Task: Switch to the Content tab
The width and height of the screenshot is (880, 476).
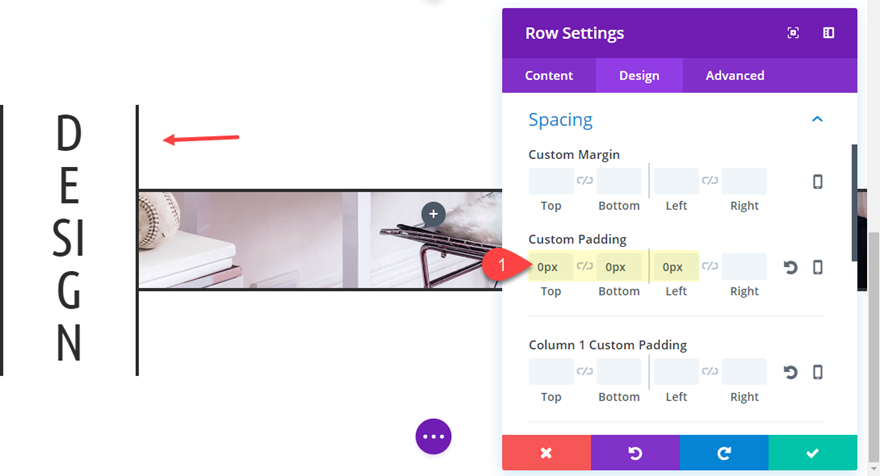Action: [x=549, y=75]
